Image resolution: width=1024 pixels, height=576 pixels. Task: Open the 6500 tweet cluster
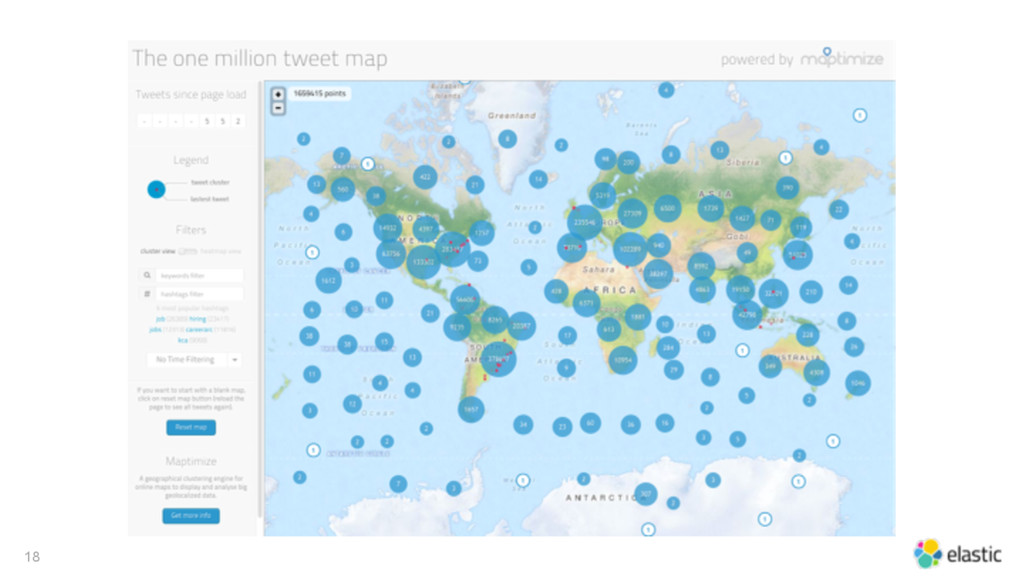point(667,208)
